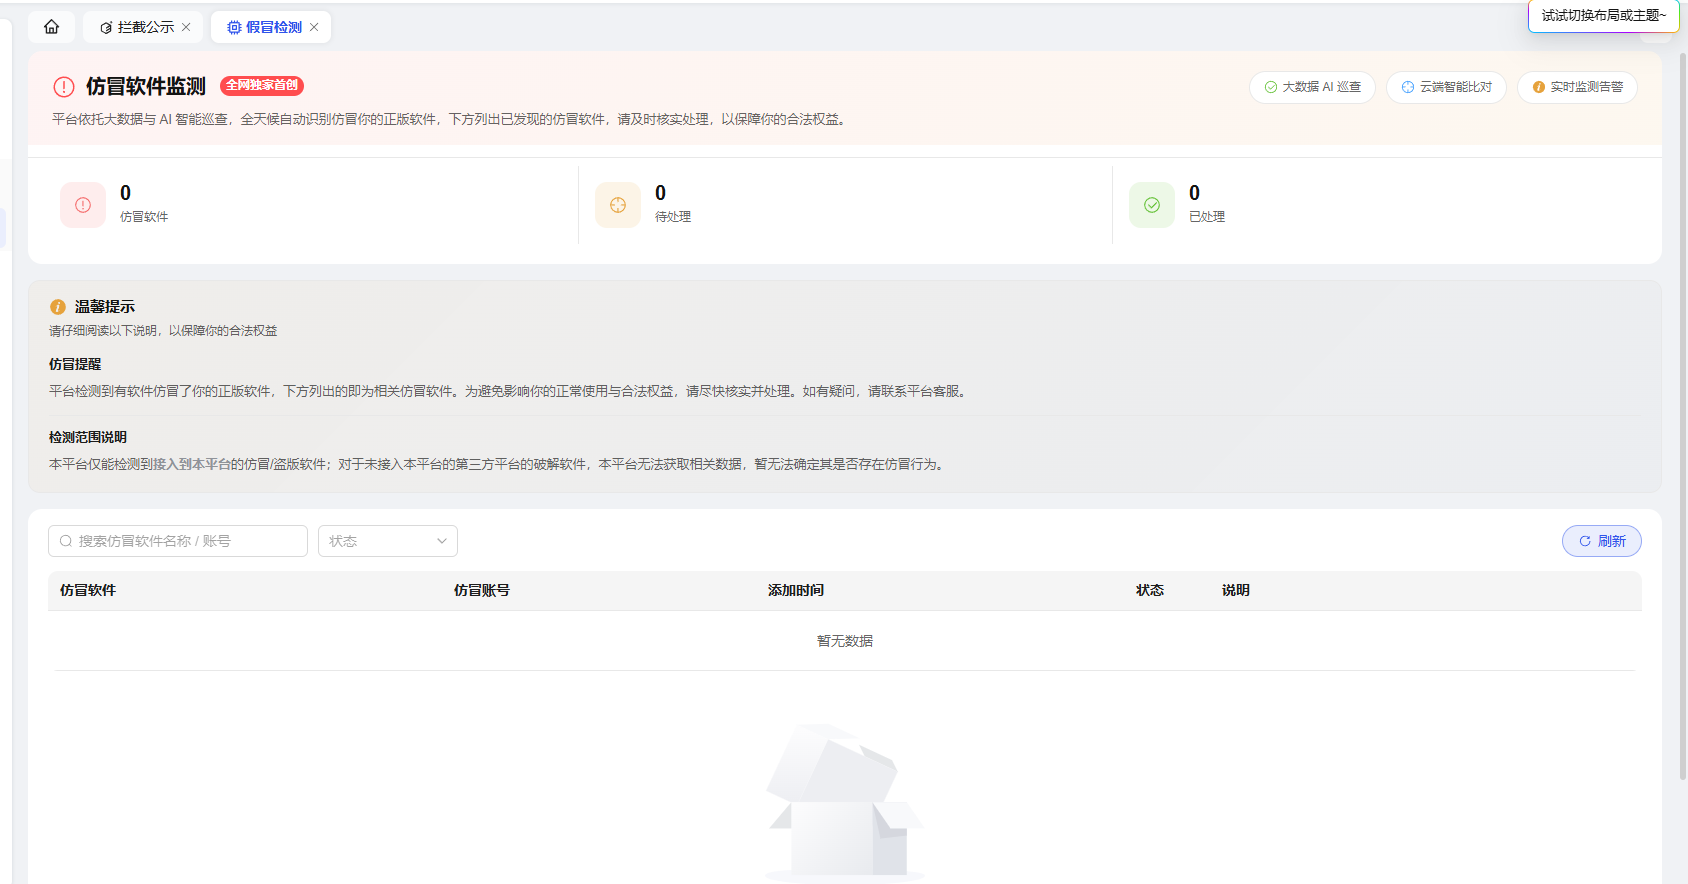Click the 试试切换布局或主题~ tooltip

point(1603,16)
